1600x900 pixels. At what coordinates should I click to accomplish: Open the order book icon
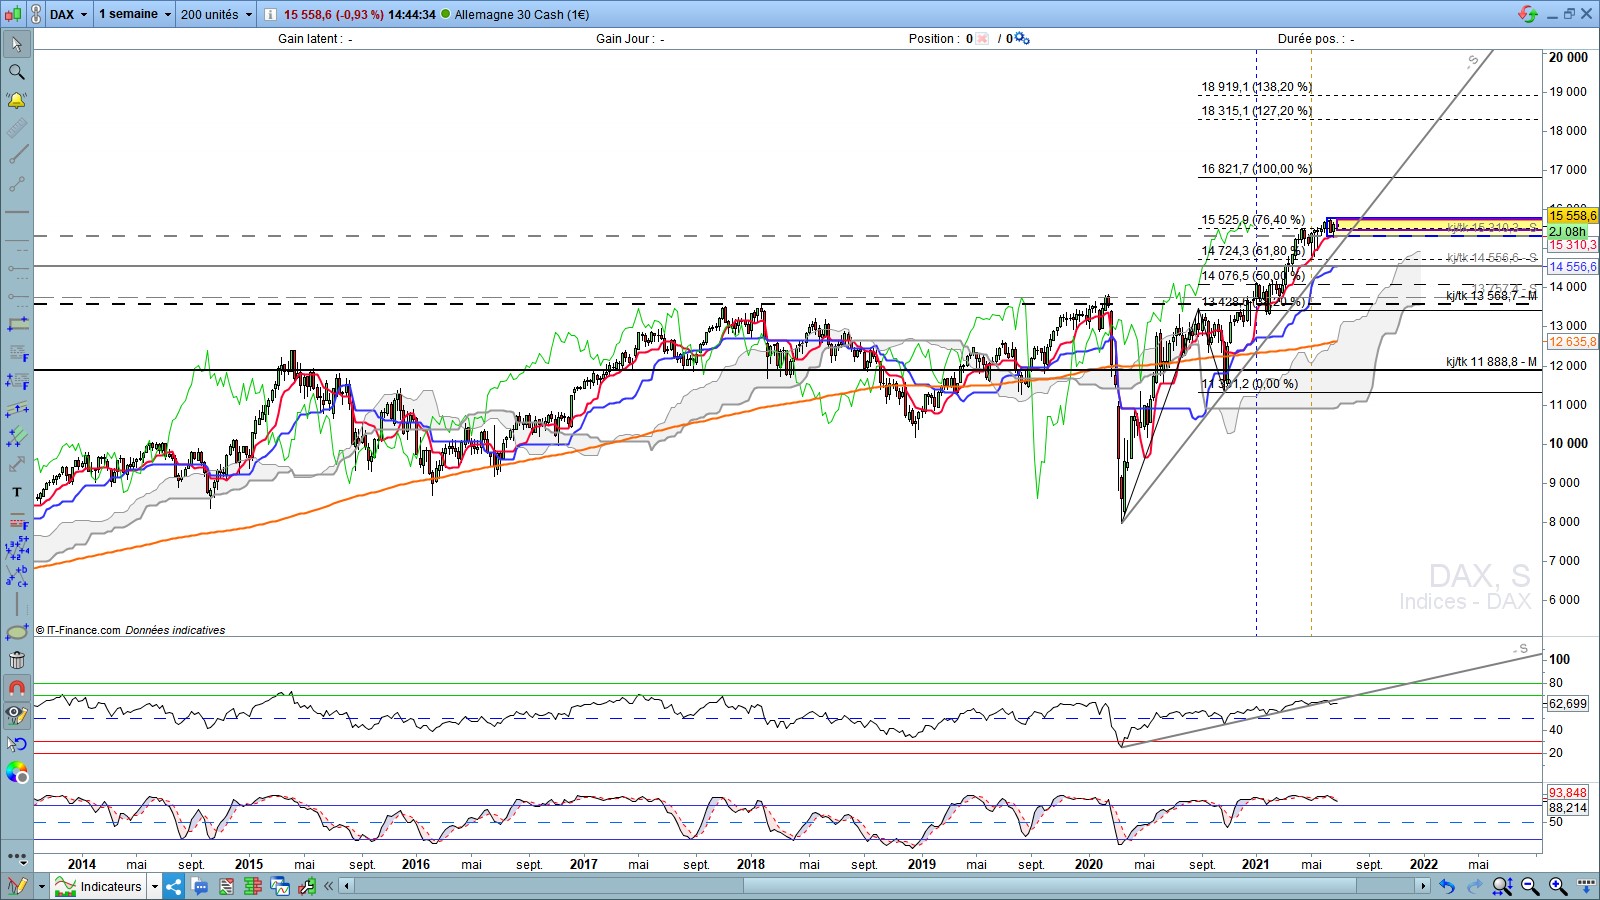[253, 887]
